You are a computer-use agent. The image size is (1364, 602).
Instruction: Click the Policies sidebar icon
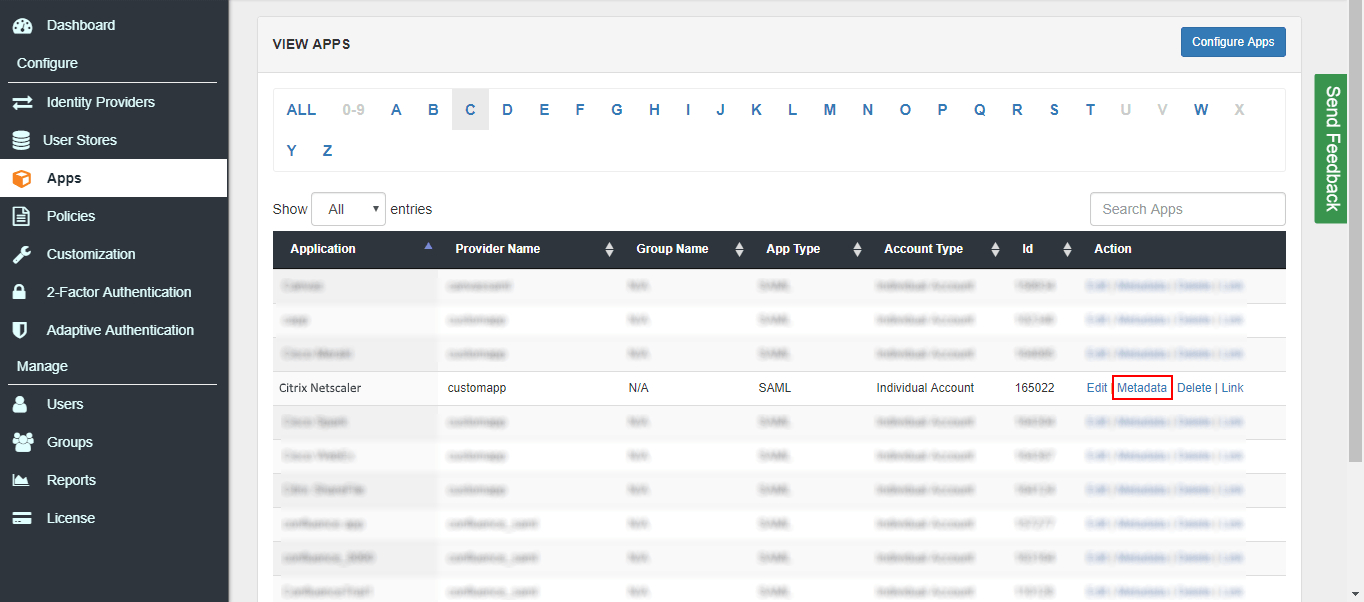[x=23, y=216]
